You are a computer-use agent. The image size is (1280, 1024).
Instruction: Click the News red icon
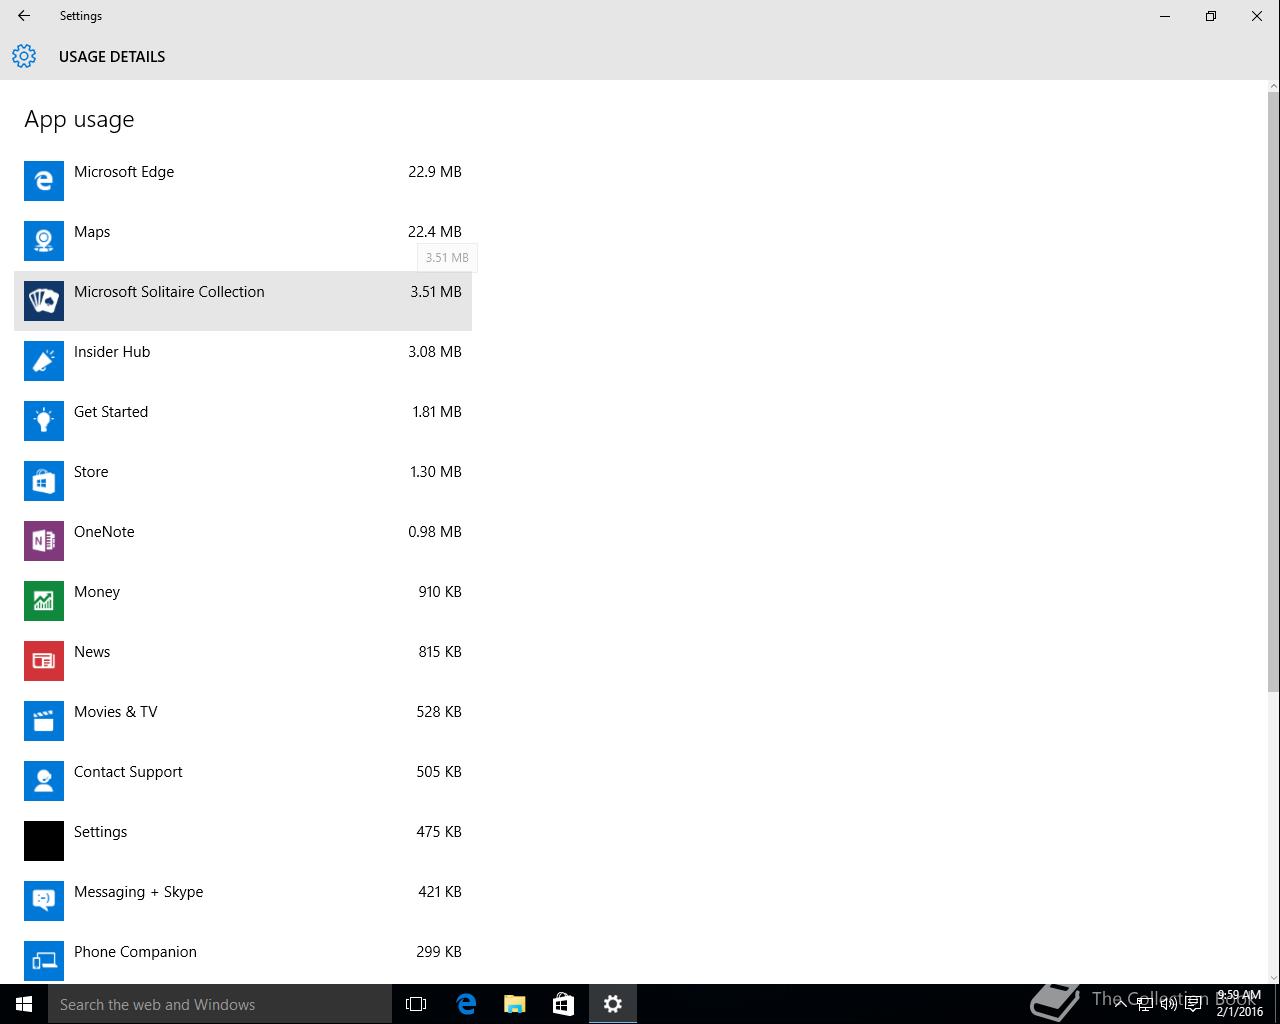click(44, 661)
